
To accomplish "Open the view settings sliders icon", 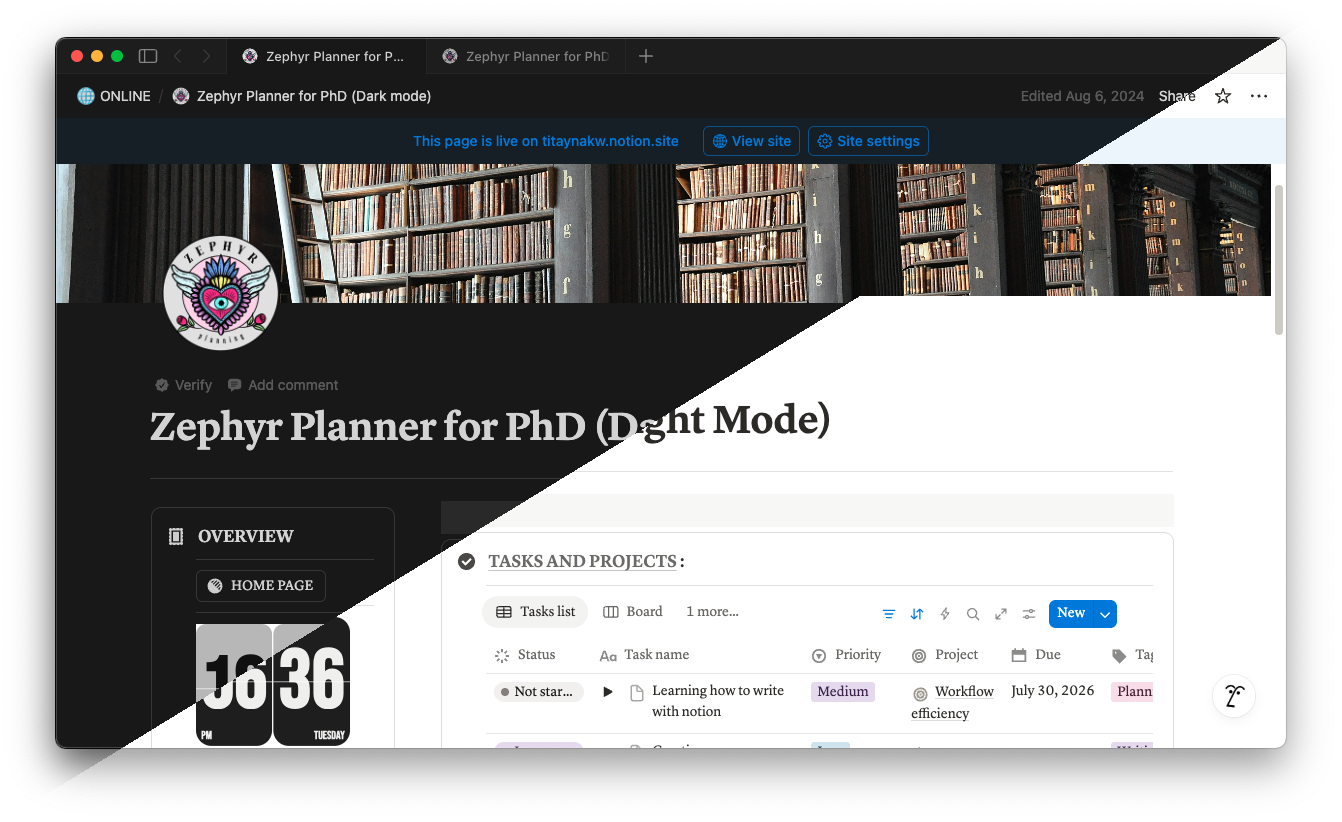I will pos(1029,614).
